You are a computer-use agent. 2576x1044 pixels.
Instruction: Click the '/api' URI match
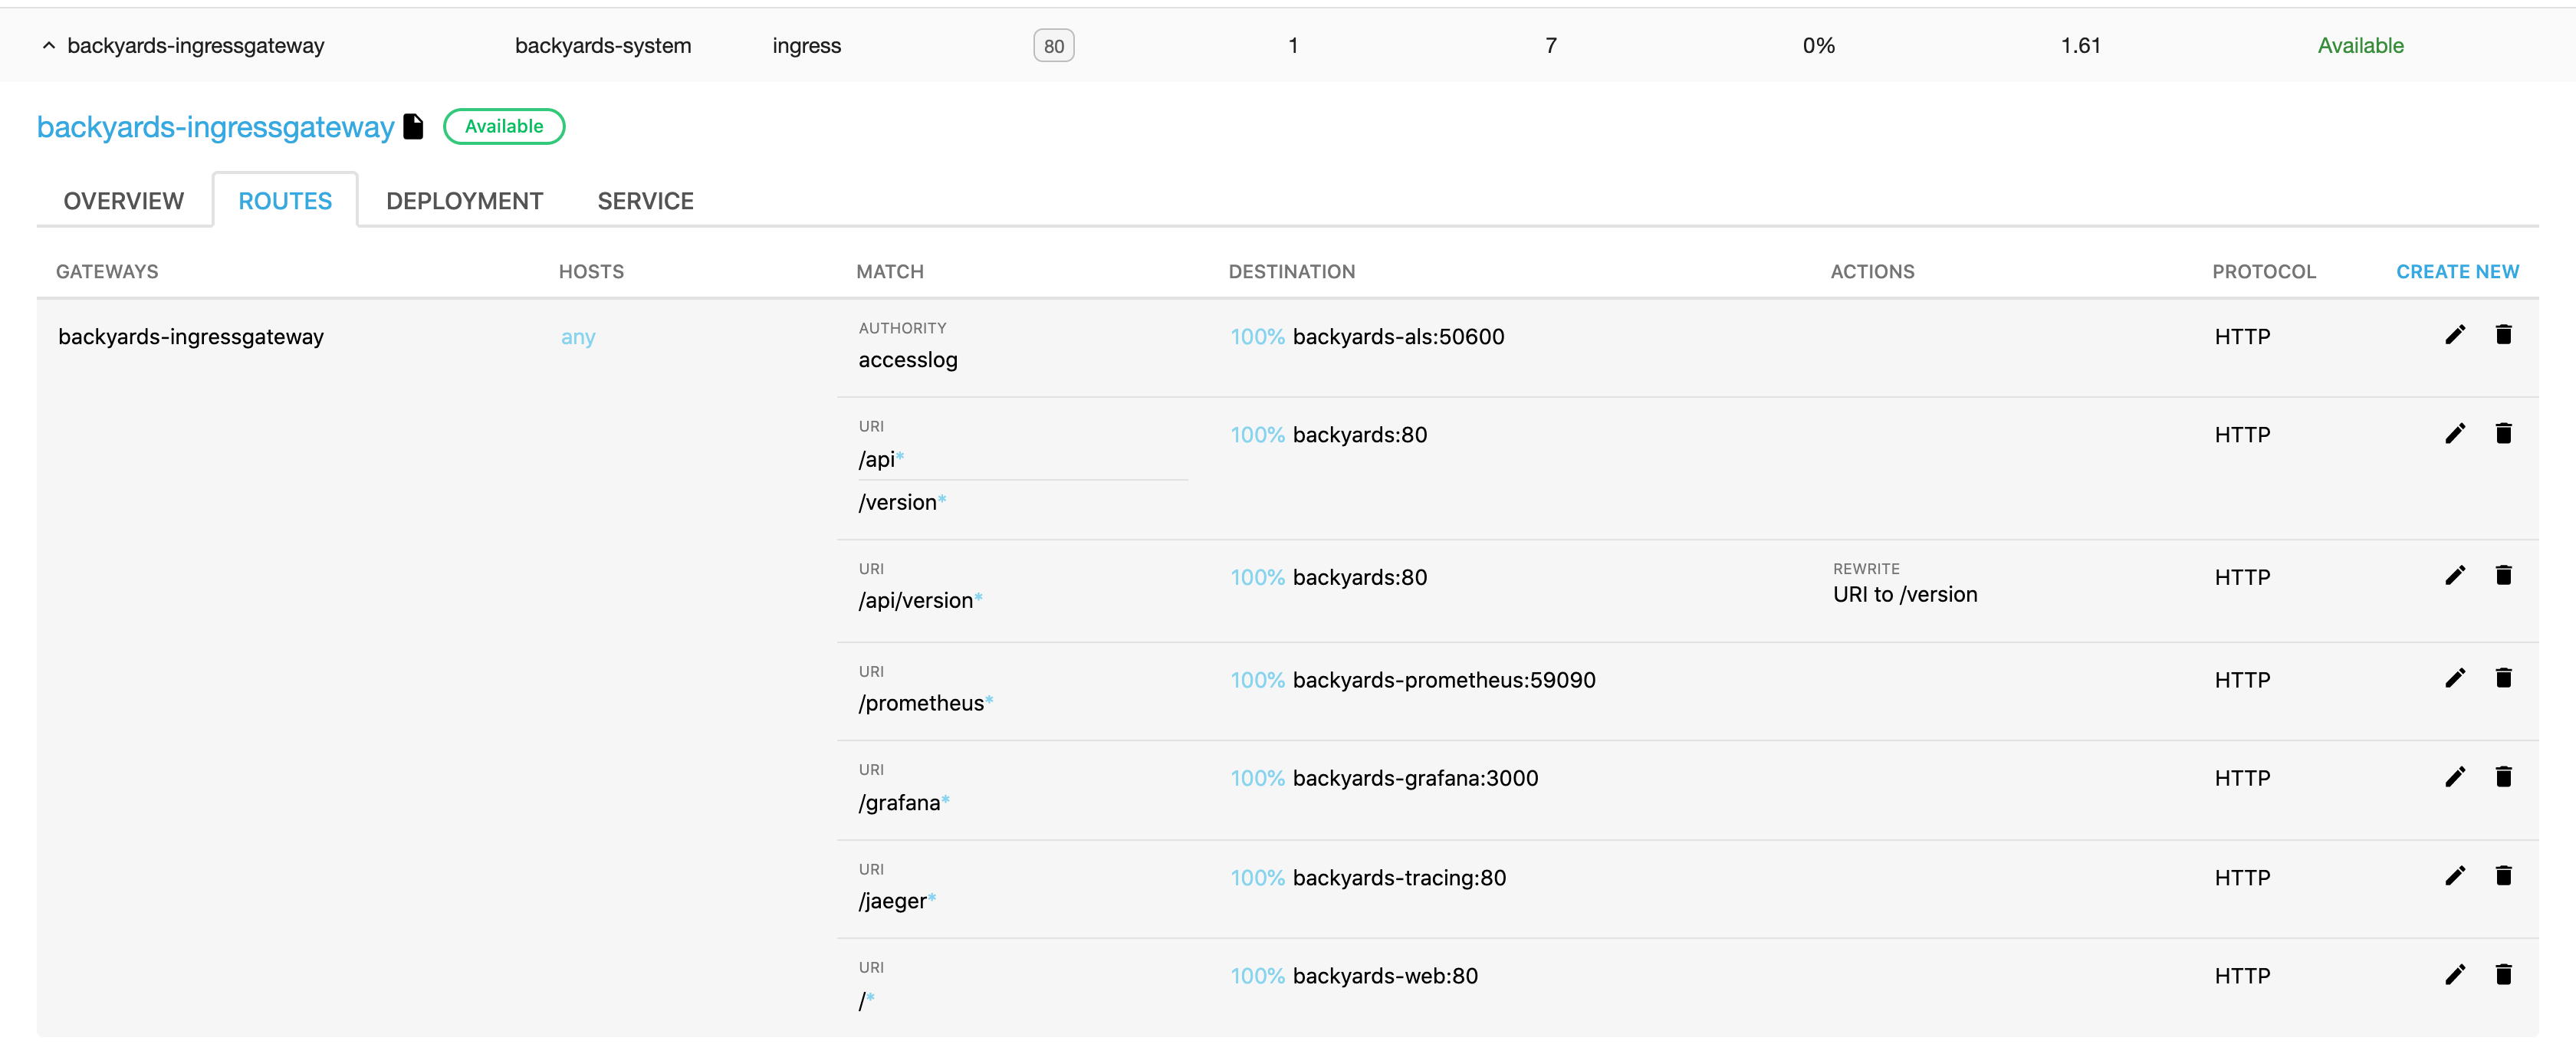[x=881, y=459]
